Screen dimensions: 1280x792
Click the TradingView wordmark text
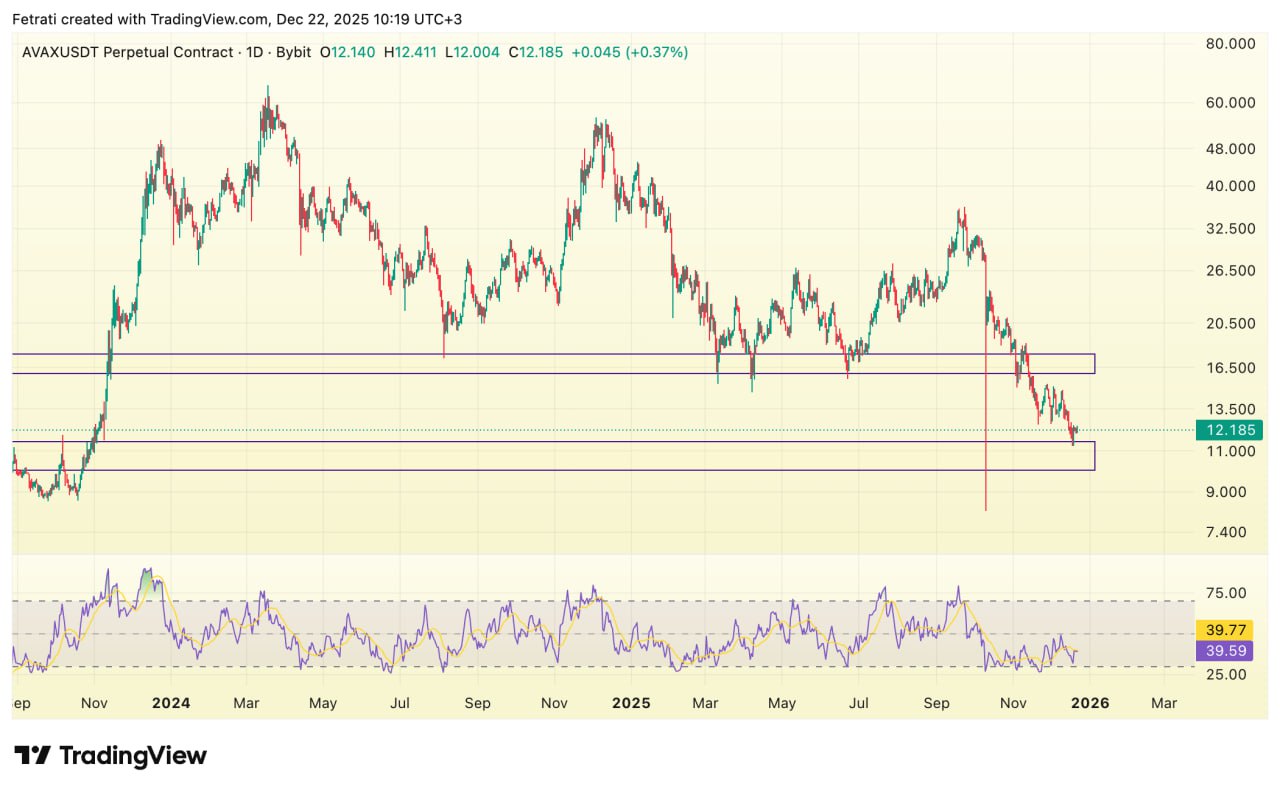(x=132, y=755)
